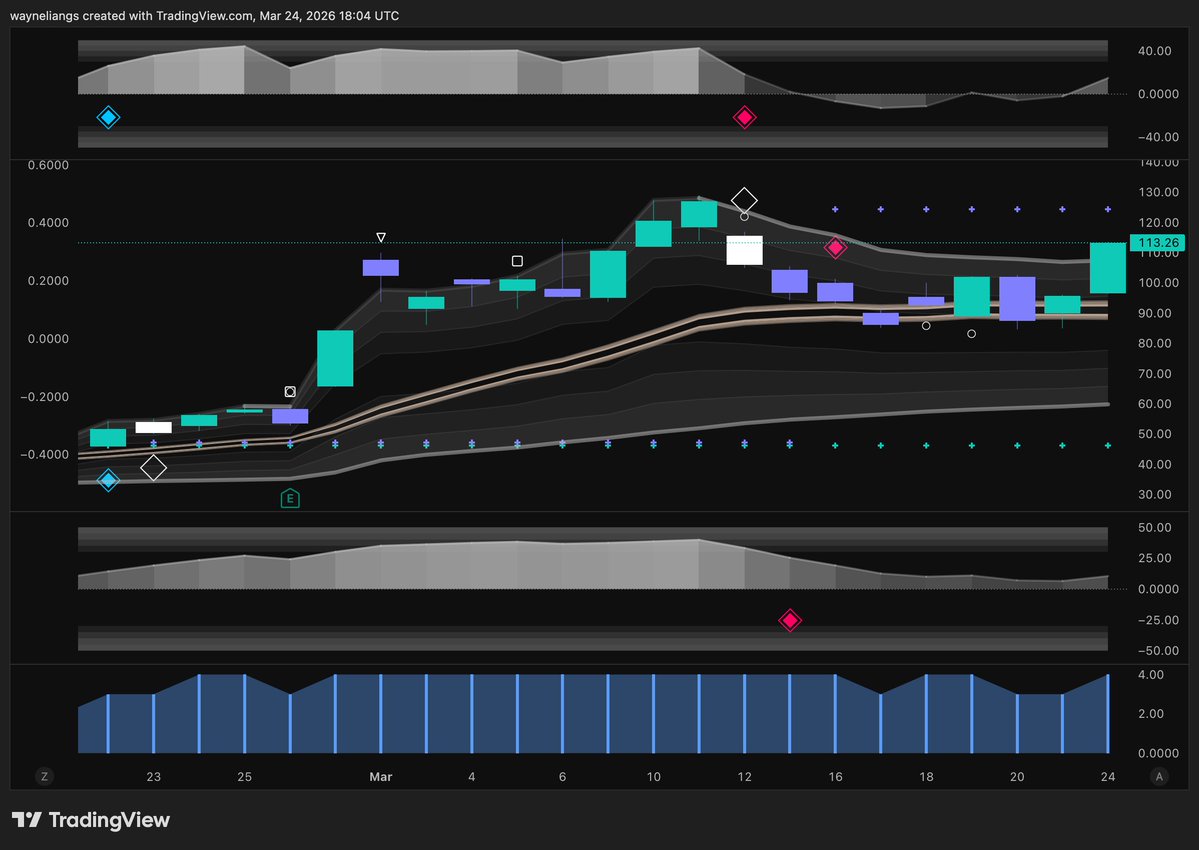Click the '60.00' price scale value
The image size is (1199, 850).
click(1155, 404)
